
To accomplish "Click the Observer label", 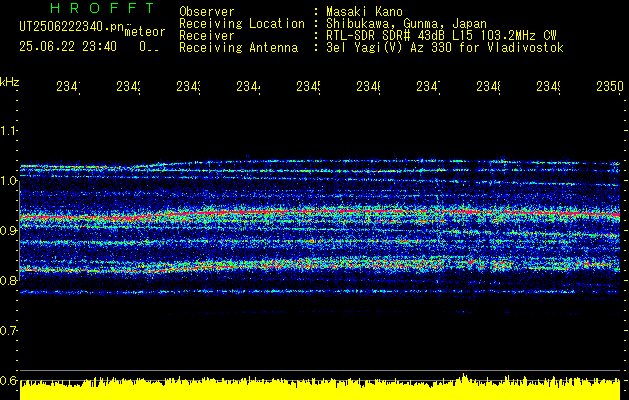I will point(207,12).
